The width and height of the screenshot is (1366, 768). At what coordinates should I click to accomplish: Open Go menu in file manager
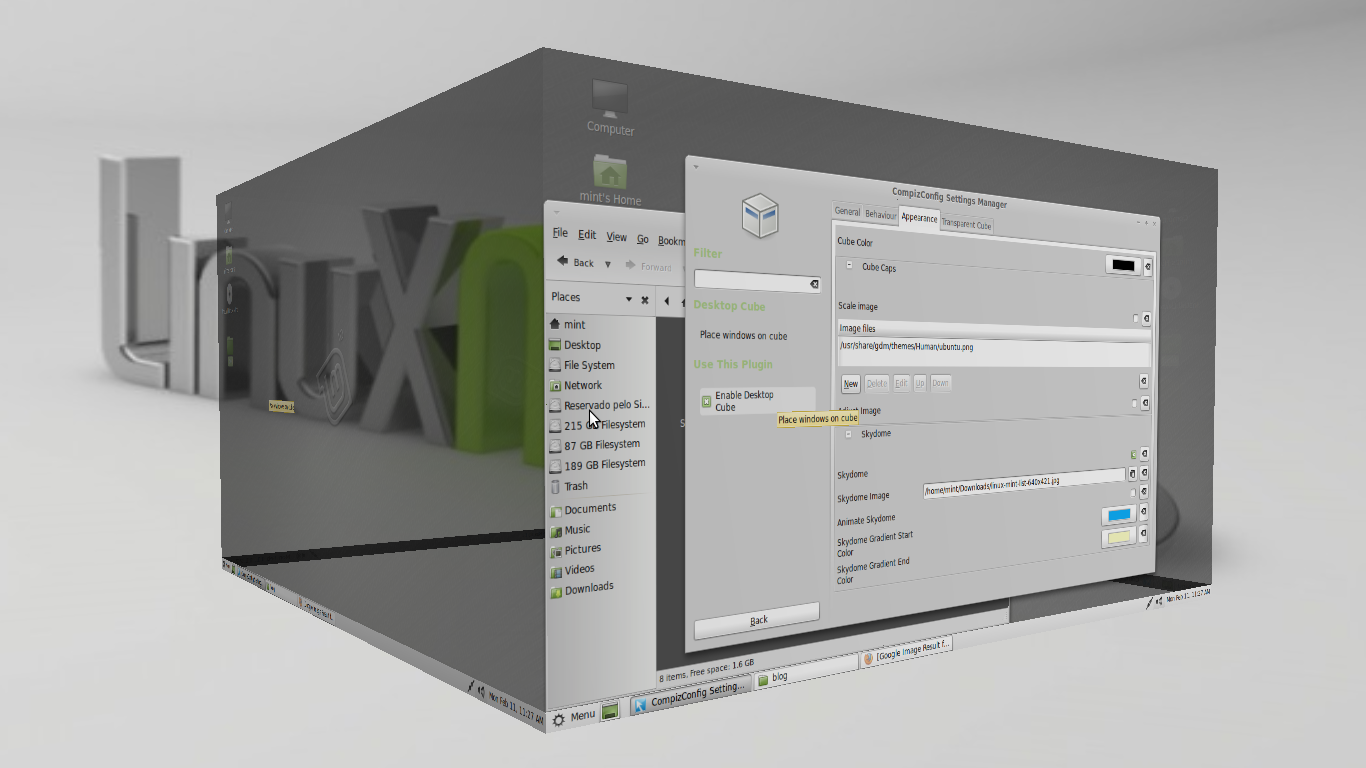[x=643, y=239]
